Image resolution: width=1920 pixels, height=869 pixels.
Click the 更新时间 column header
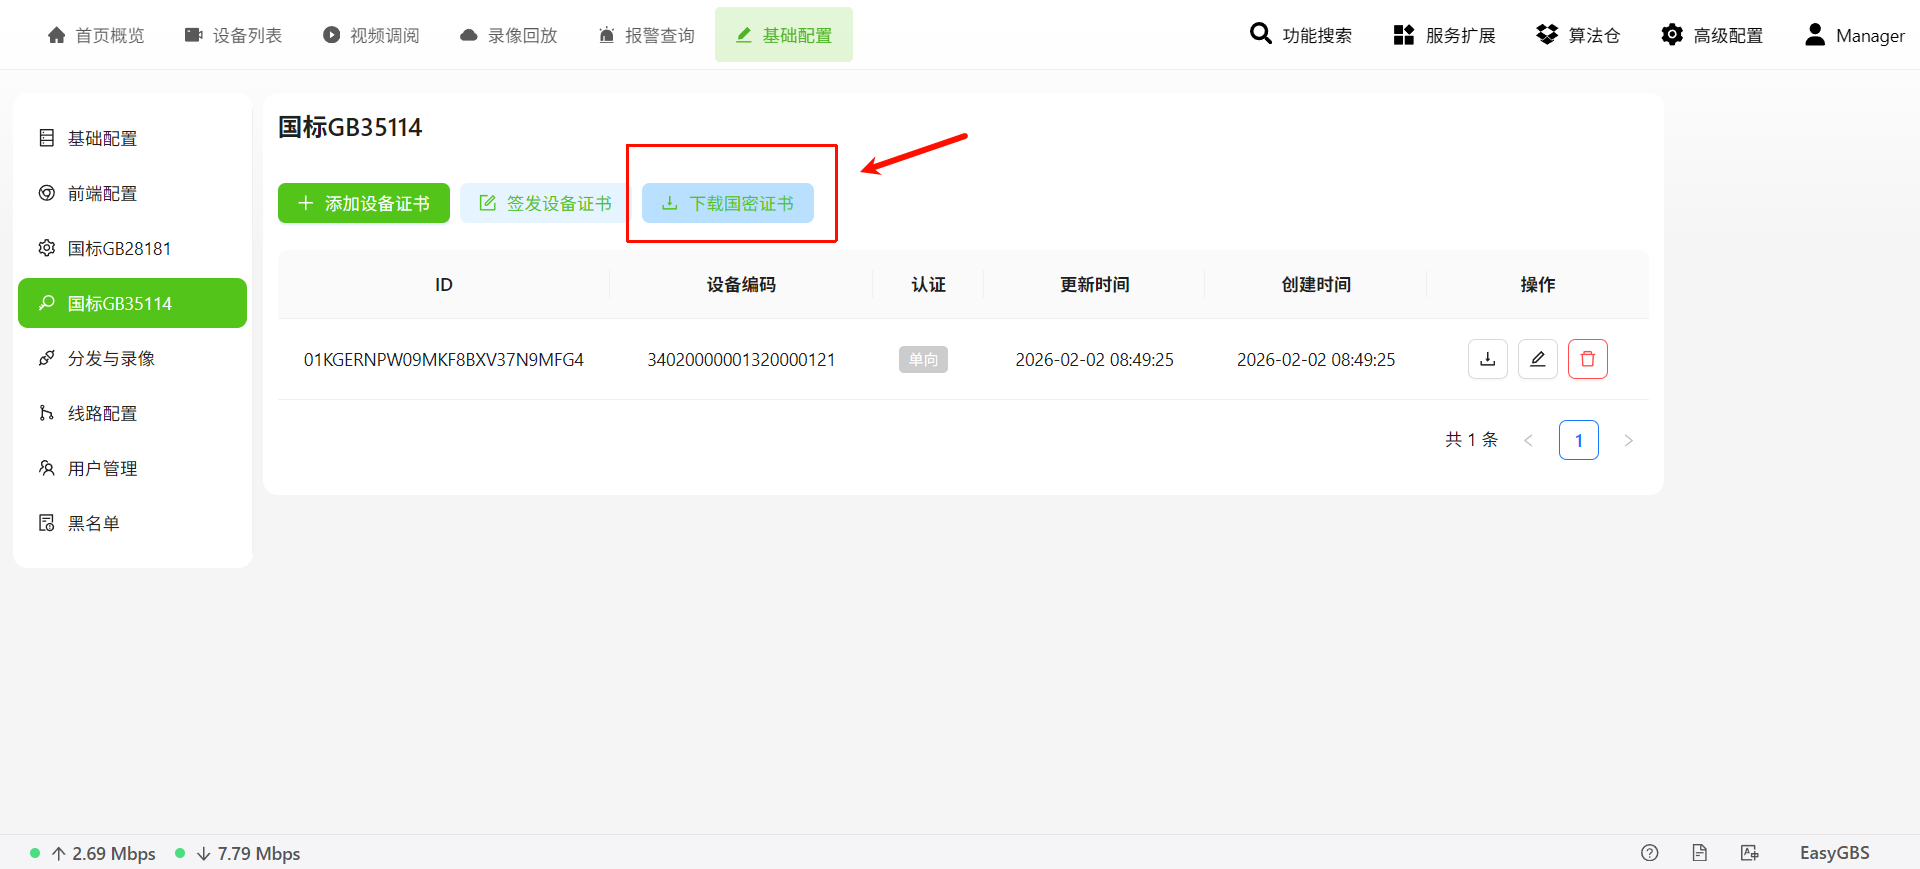tap(1095, 285)
